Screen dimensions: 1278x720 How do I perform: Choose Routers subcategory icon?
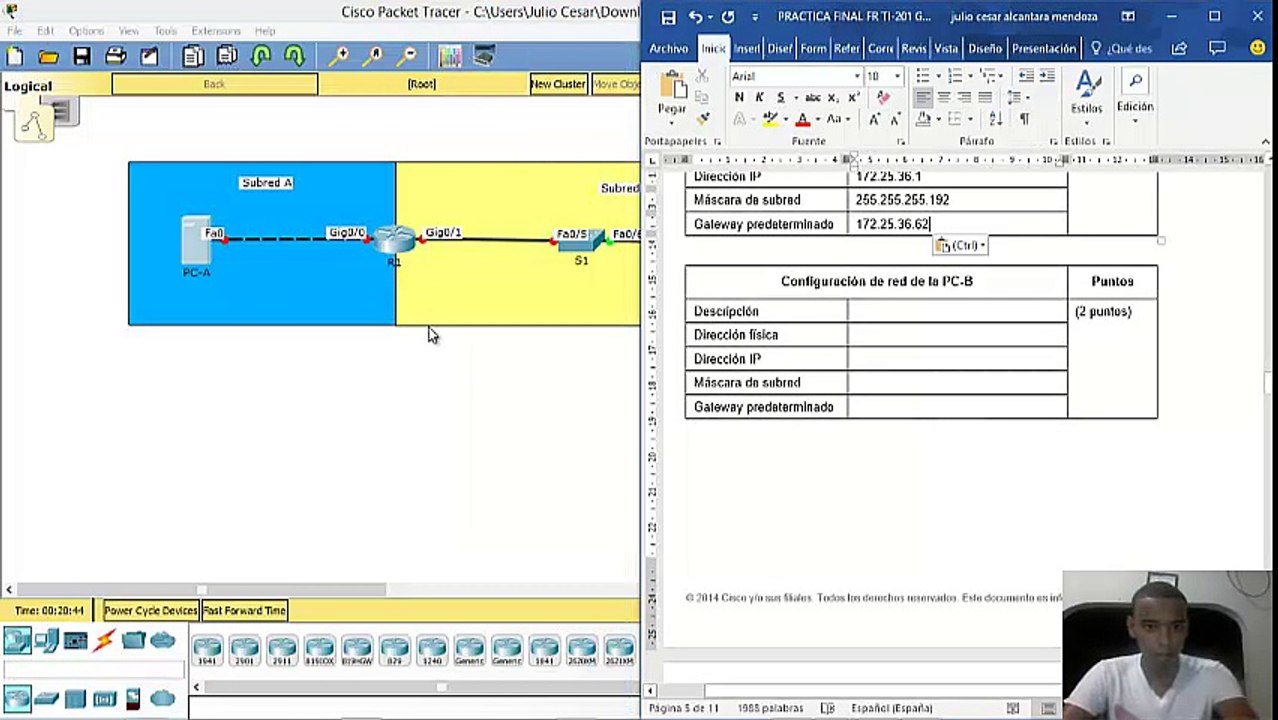[x=17, y=698]
